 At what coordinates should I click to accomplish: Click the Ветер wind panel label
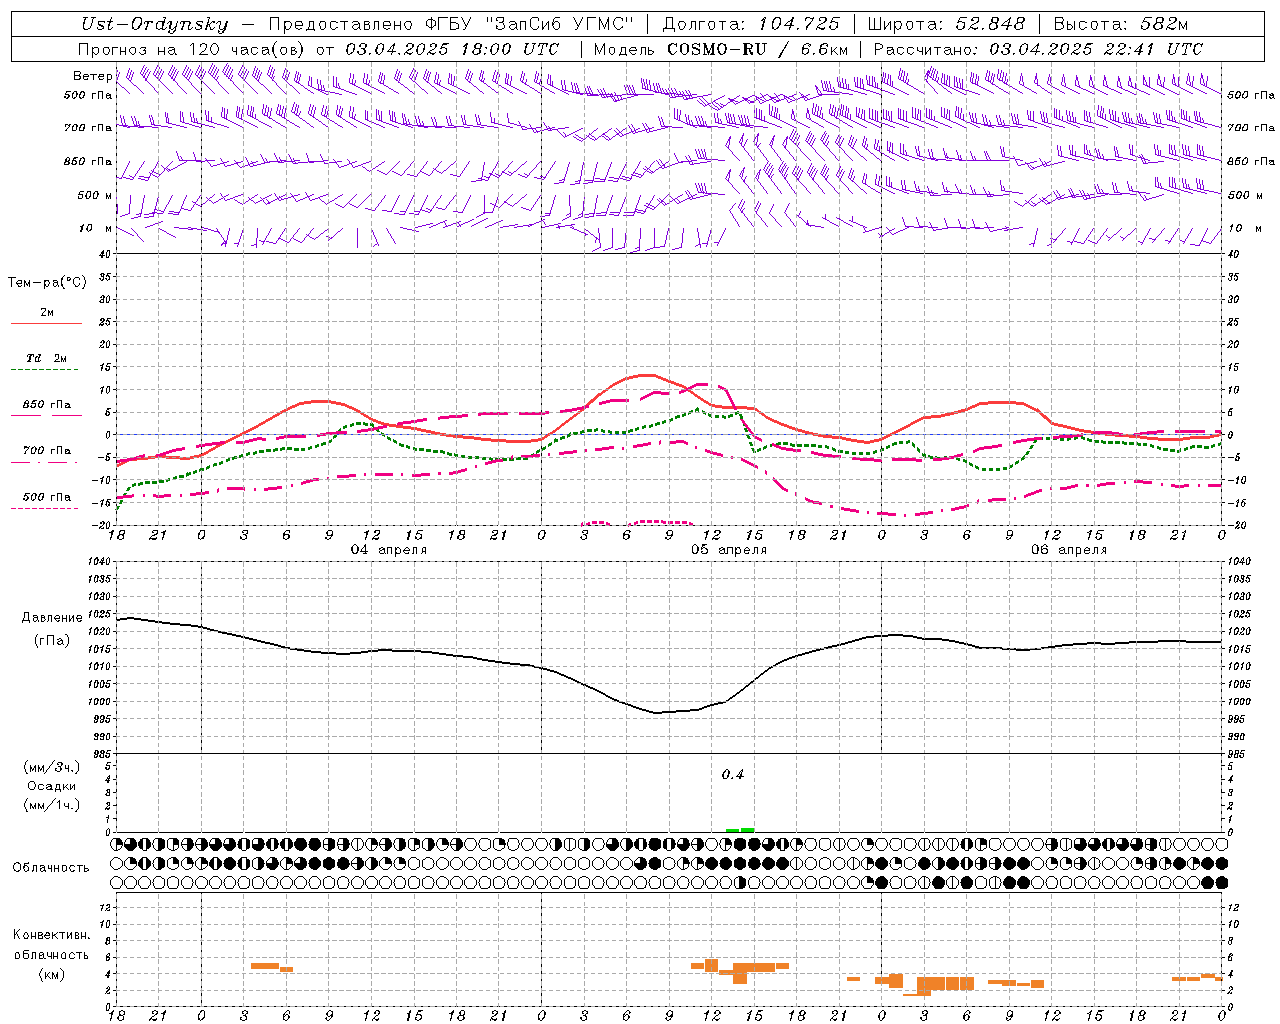click(x=92, y=76)
